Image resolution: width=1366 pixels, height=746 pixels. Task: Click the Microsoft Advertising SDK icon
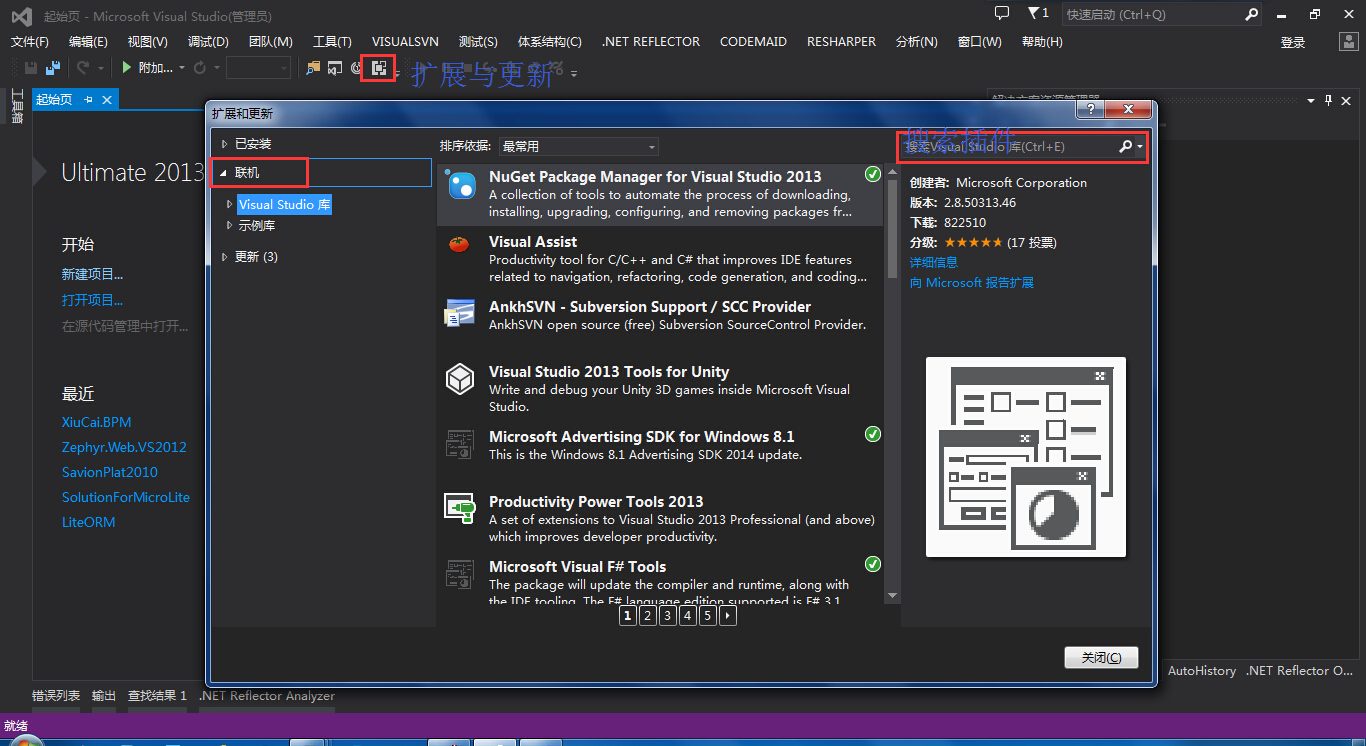[459, 444]
